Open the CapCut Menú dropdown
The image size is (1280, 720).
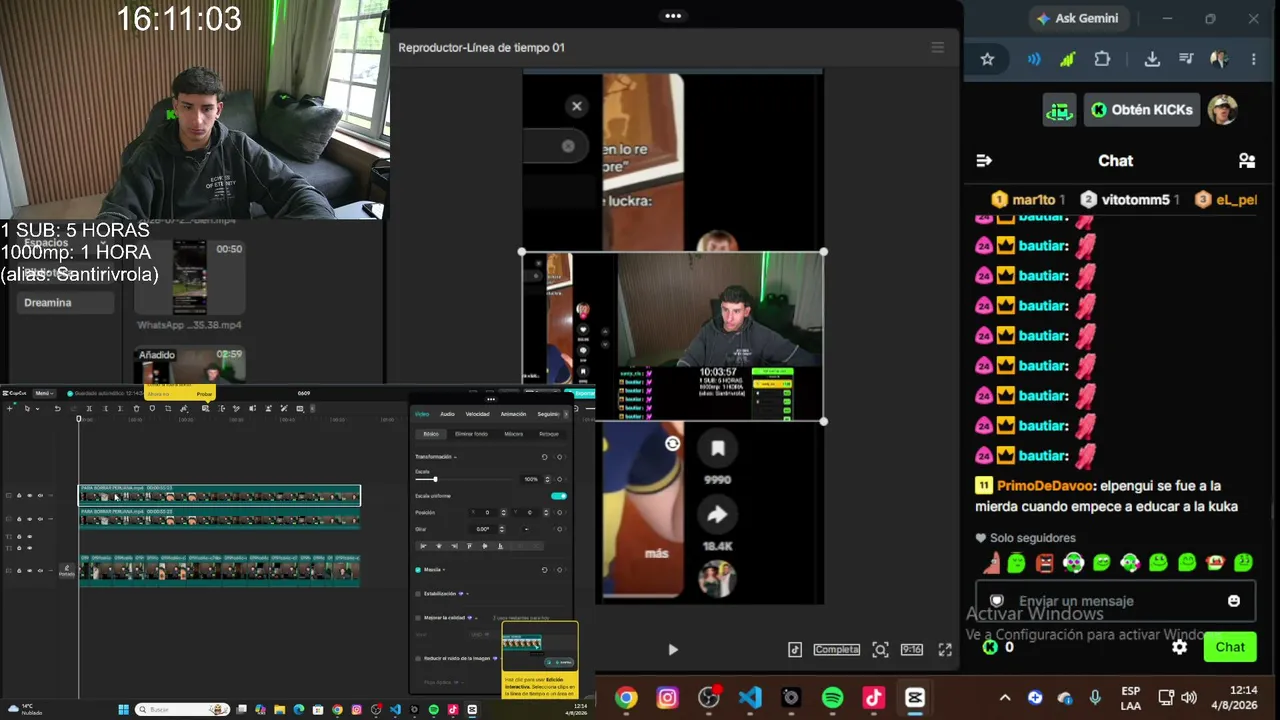click(x=43, y=393)
